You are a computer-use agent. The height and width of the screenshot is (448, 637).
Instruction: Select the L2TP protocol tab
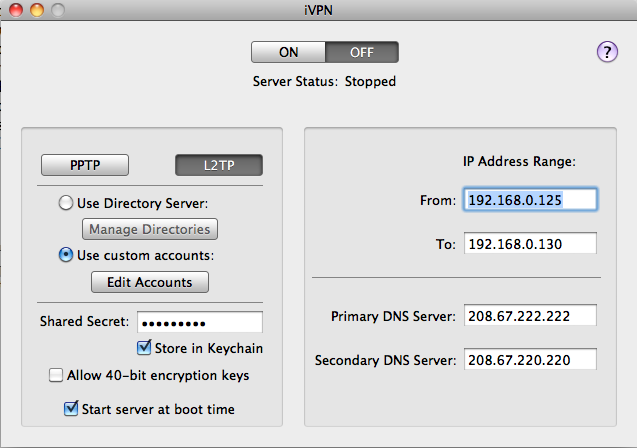pyautogui.click(x=219, y=165)
